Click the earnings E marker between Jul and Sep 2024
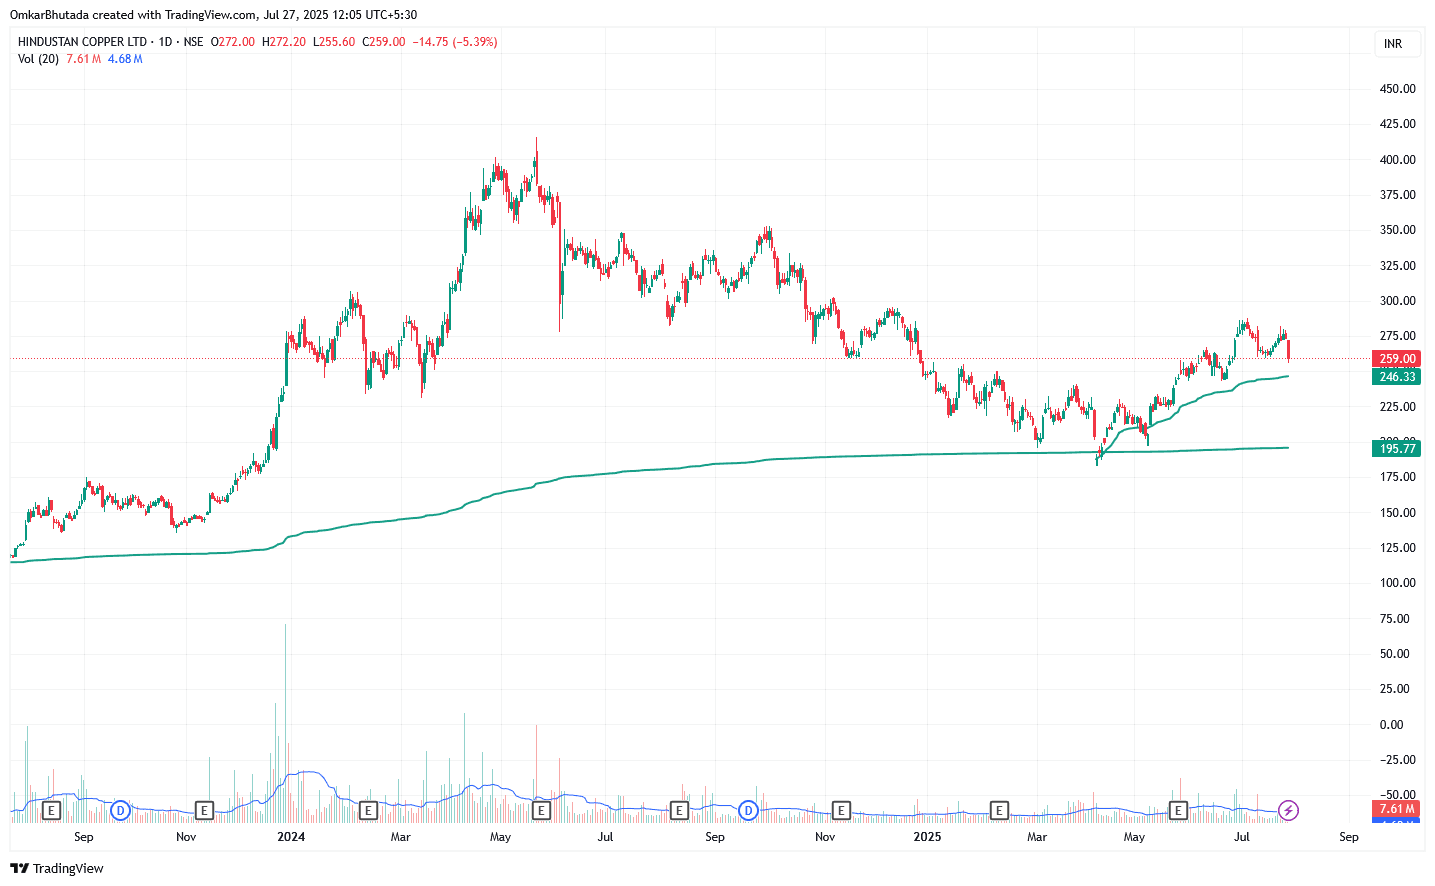 (679, 810)
